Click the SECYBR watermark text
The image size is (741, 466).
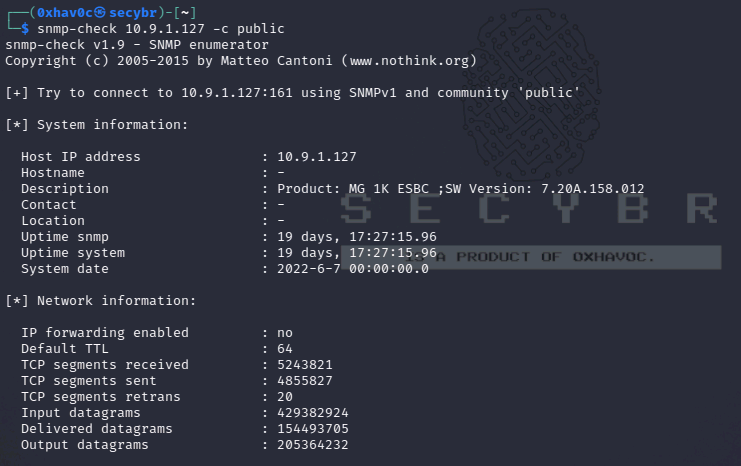point(529,208)
